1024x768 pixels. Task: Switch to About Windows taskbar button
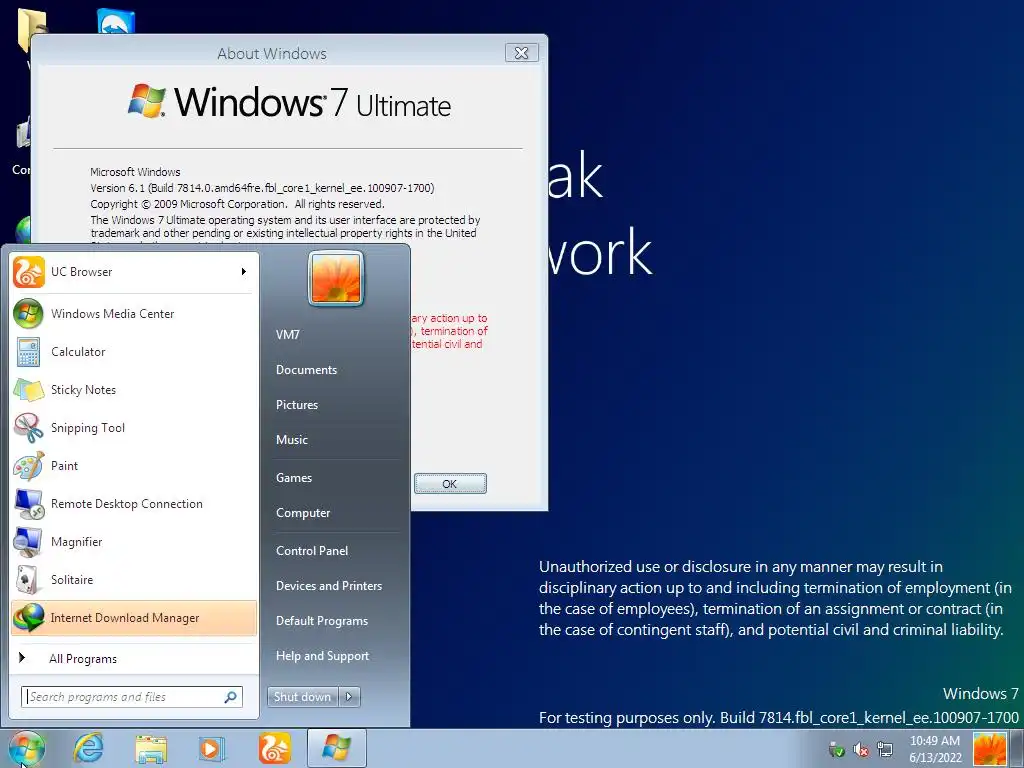tap(336, 748)
